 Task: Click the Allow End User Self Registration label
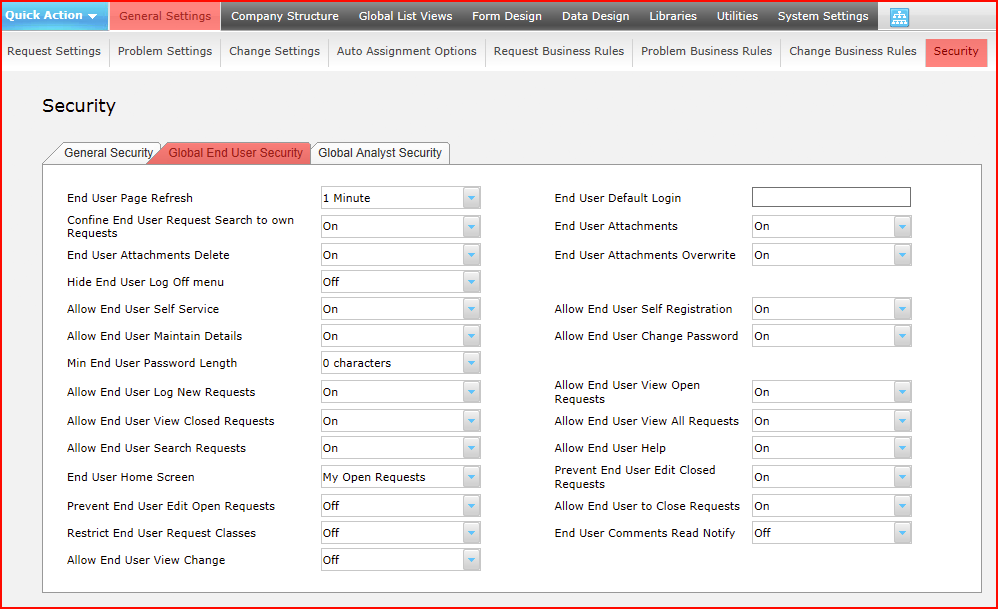[x=643, y=309]
